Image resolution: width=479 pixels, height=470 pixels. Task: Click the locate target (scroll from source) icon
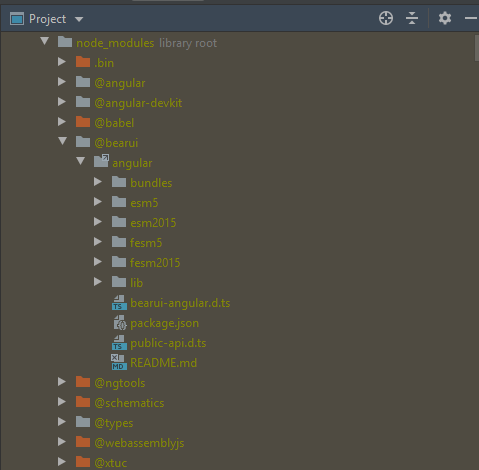tap(386, 18)
